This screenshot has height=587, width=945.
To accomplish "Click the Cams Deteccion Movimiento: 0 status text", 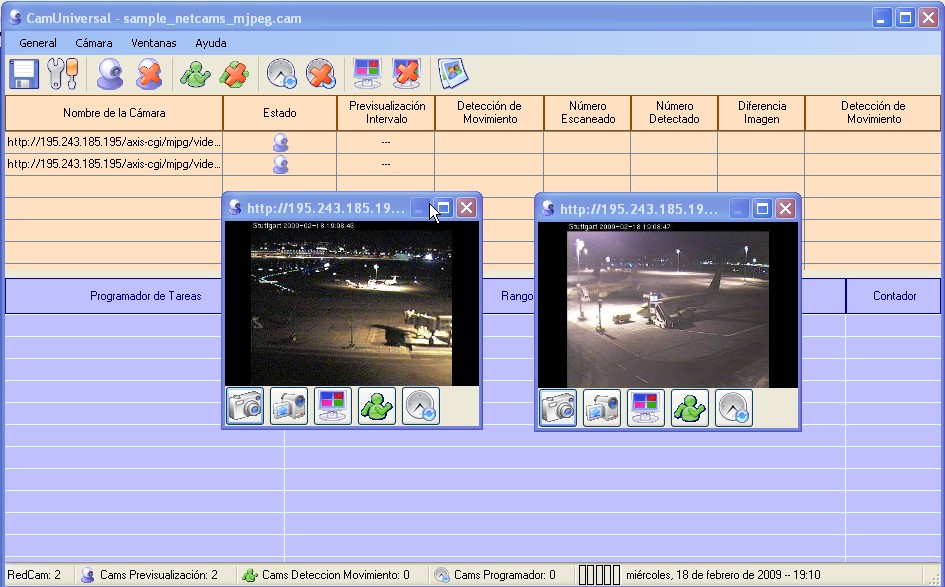I will click(336, 575).
